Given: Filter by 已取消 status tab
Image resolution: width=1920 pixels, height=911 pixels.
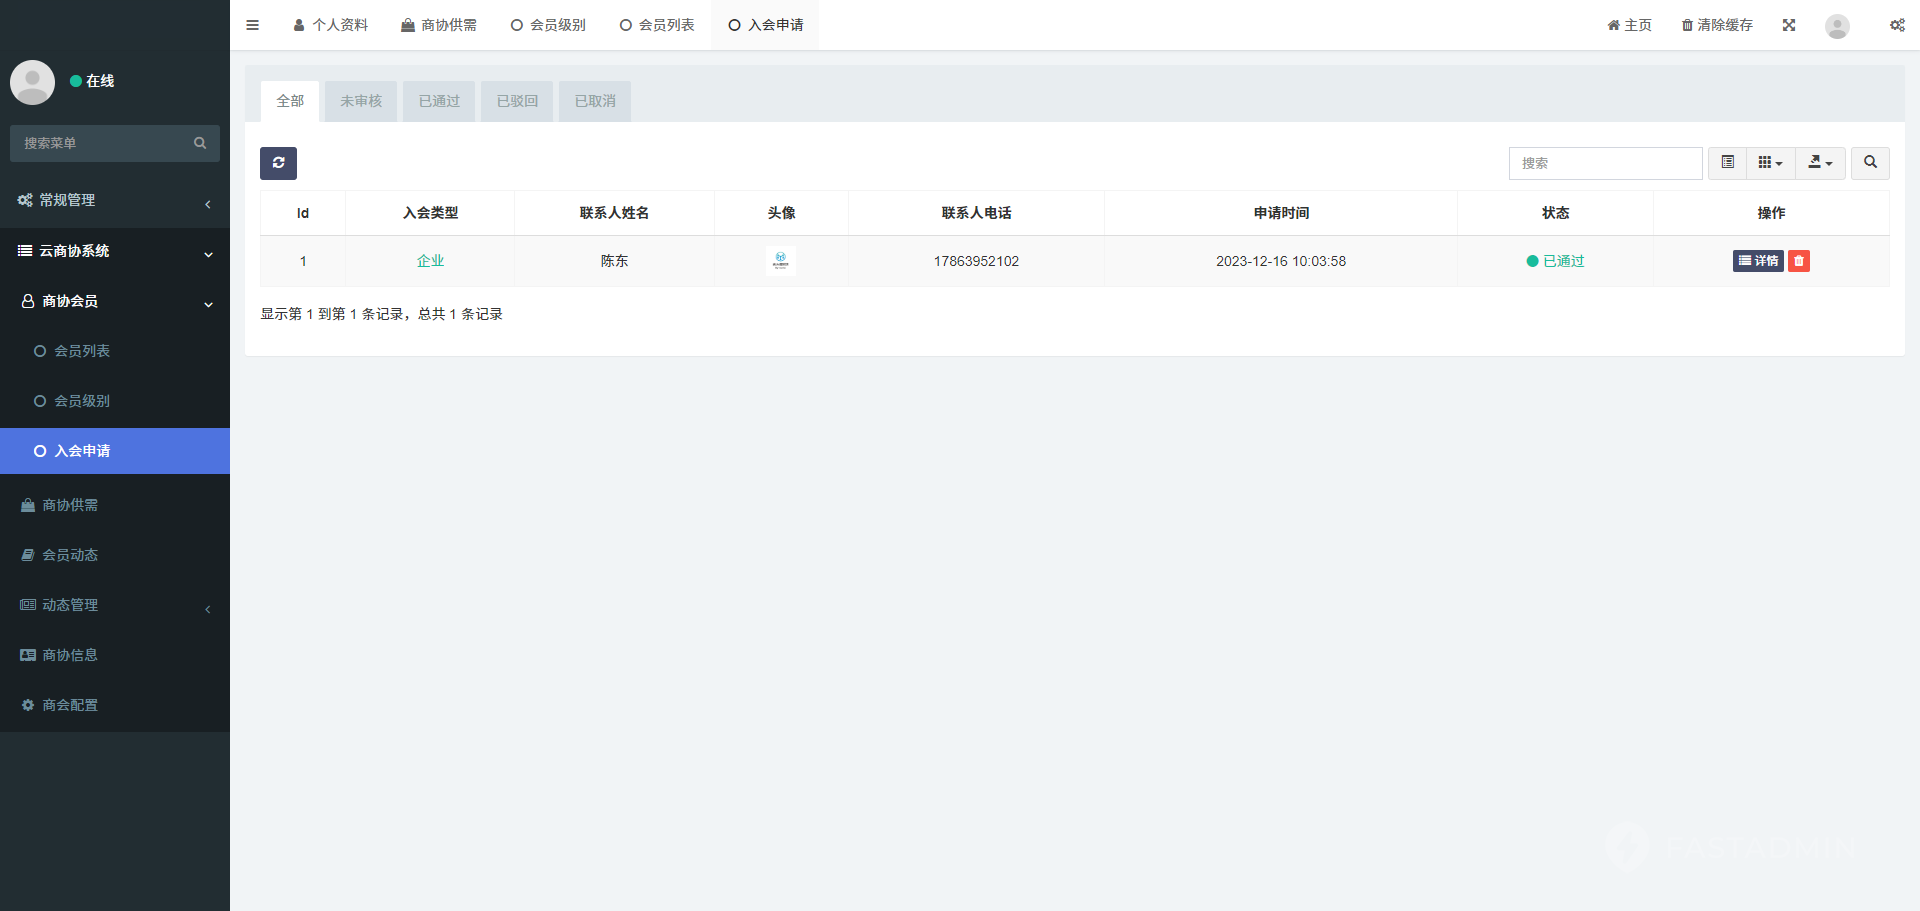Looking at the screenshot, I should click(x=595, y=101).
